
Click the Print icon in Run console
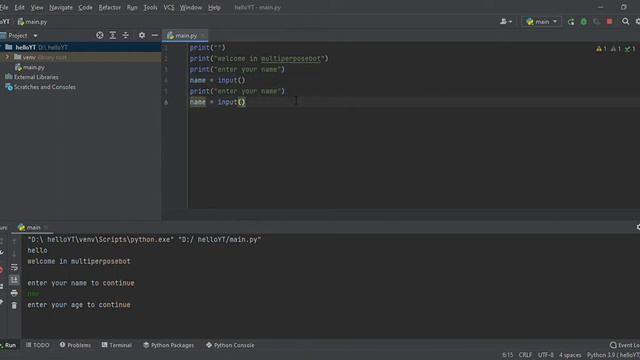[14, 293]
